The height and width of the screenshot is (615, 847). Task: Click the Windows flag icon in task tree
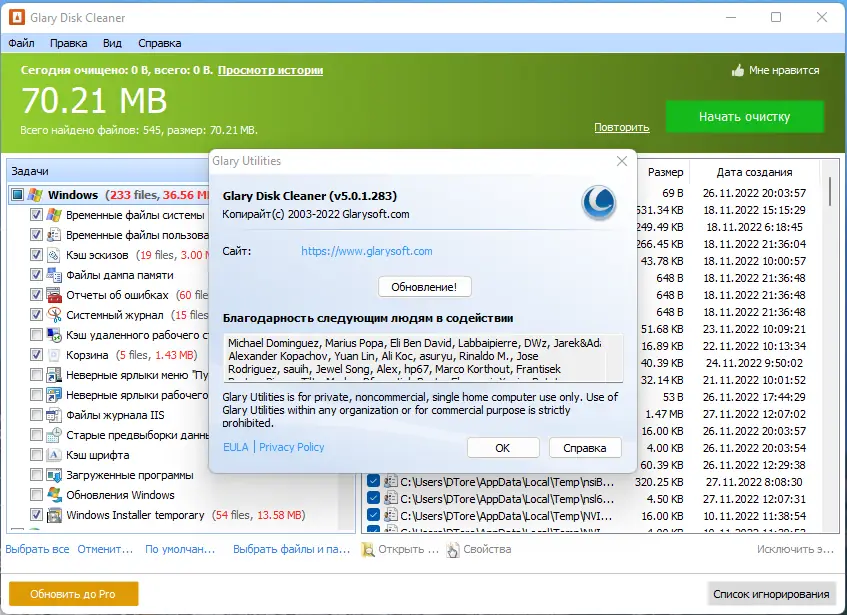point(36,195)
